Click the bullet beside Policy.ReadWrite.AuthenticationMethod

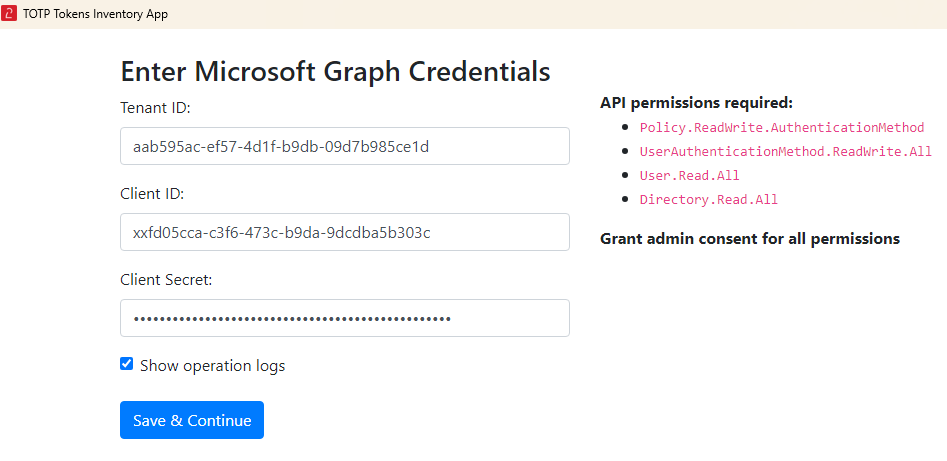click(x=625, y=128)
